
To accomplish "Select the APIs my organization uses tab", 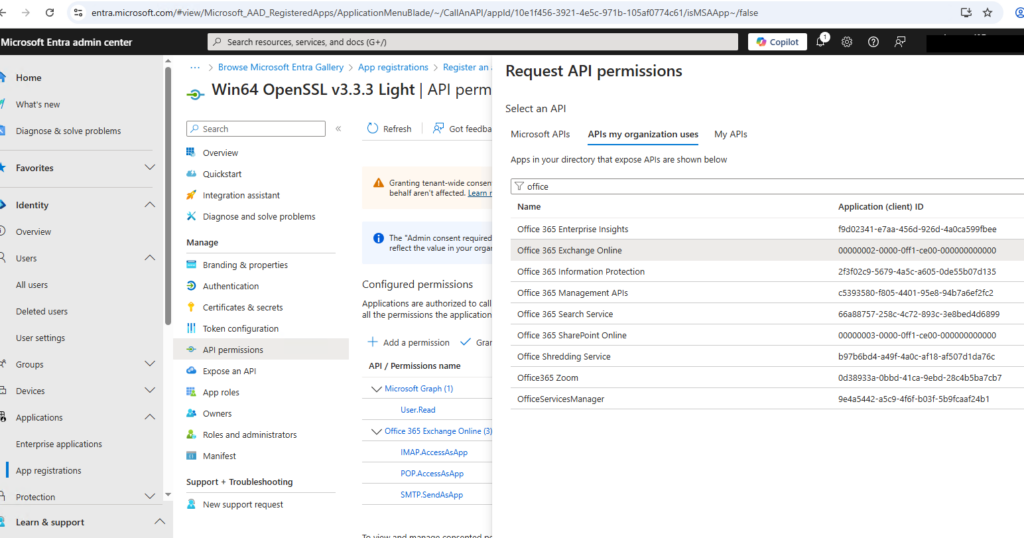I will click(643, 134).
